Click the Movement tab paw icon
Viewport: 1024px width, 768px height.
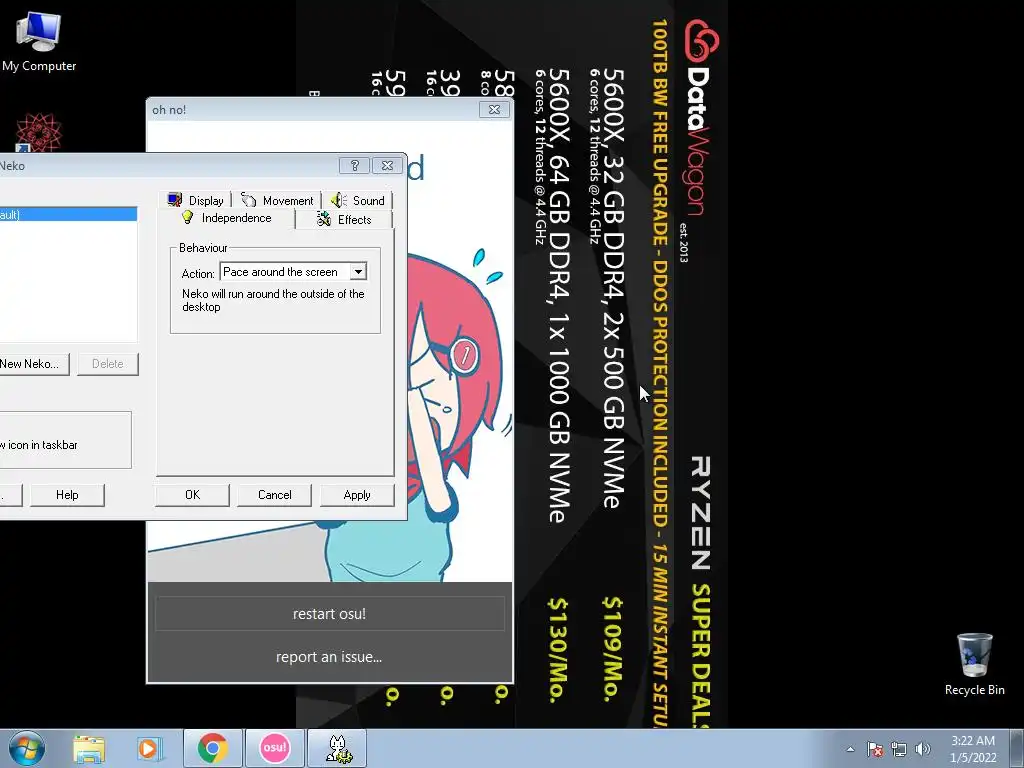(248, 200)
